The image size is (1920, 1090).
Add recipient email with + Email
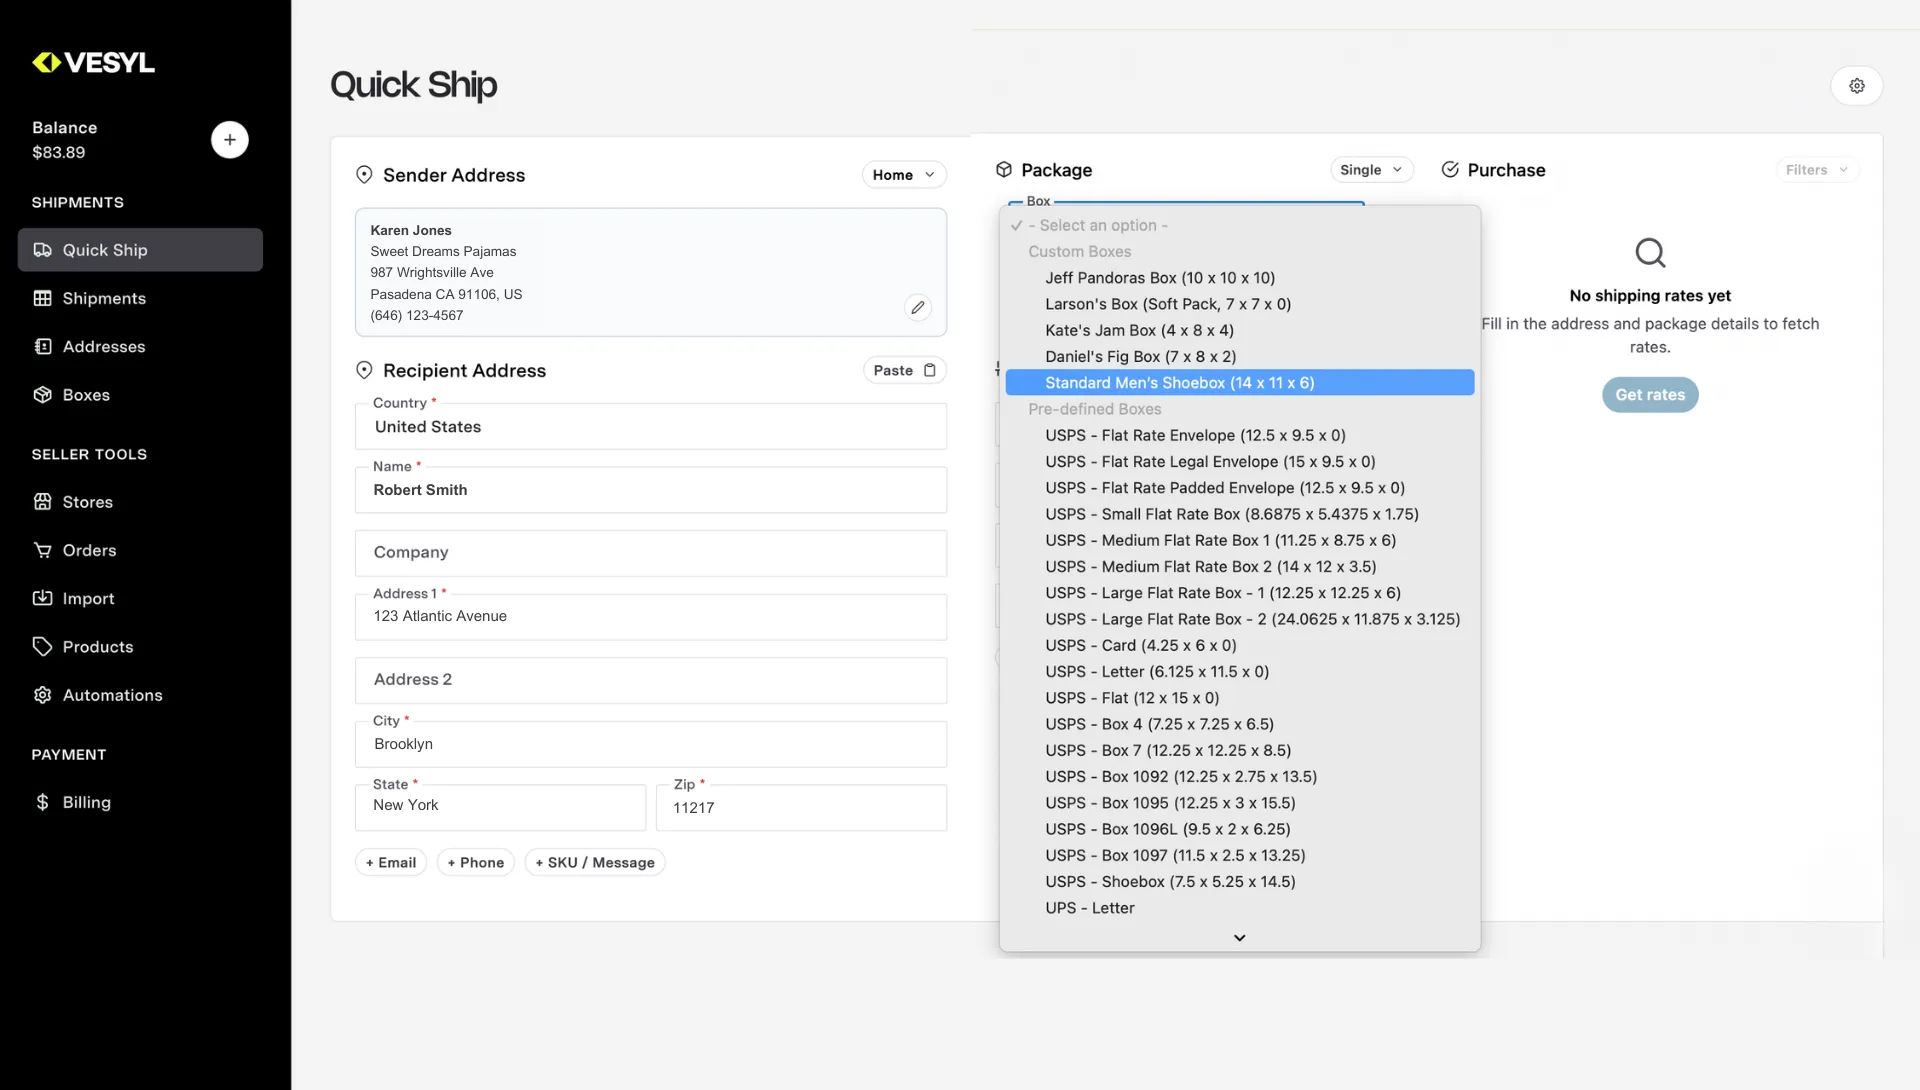(x=391, y=863)
